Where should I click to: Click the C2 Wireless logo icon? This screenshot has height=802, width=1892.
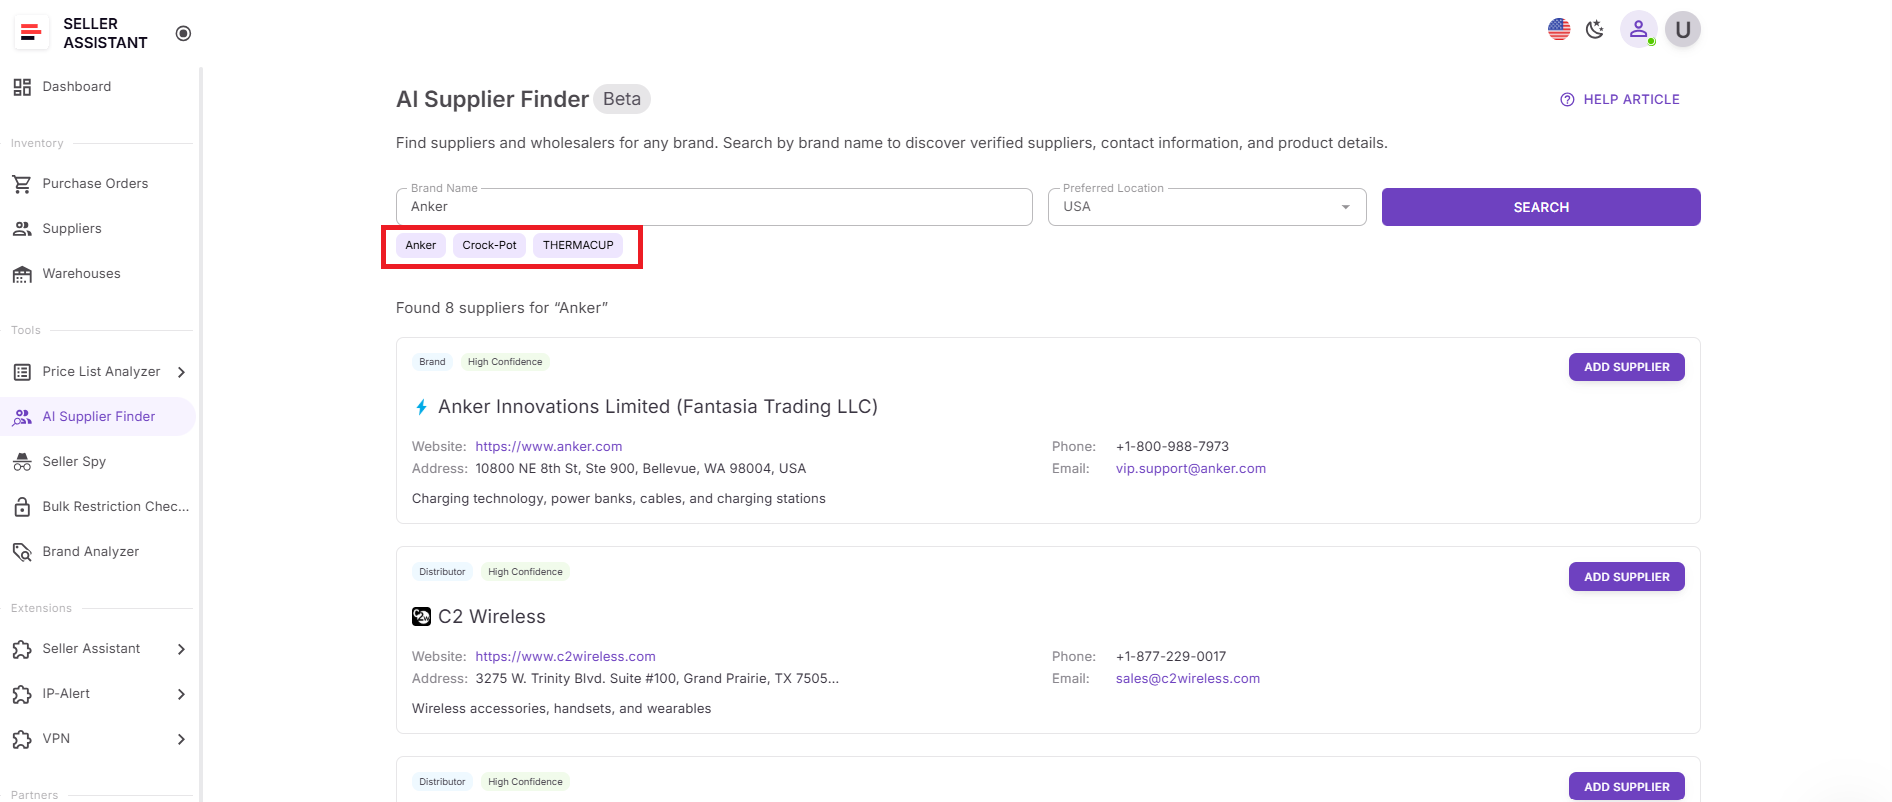pyautogui.click(x=421, y=617)
